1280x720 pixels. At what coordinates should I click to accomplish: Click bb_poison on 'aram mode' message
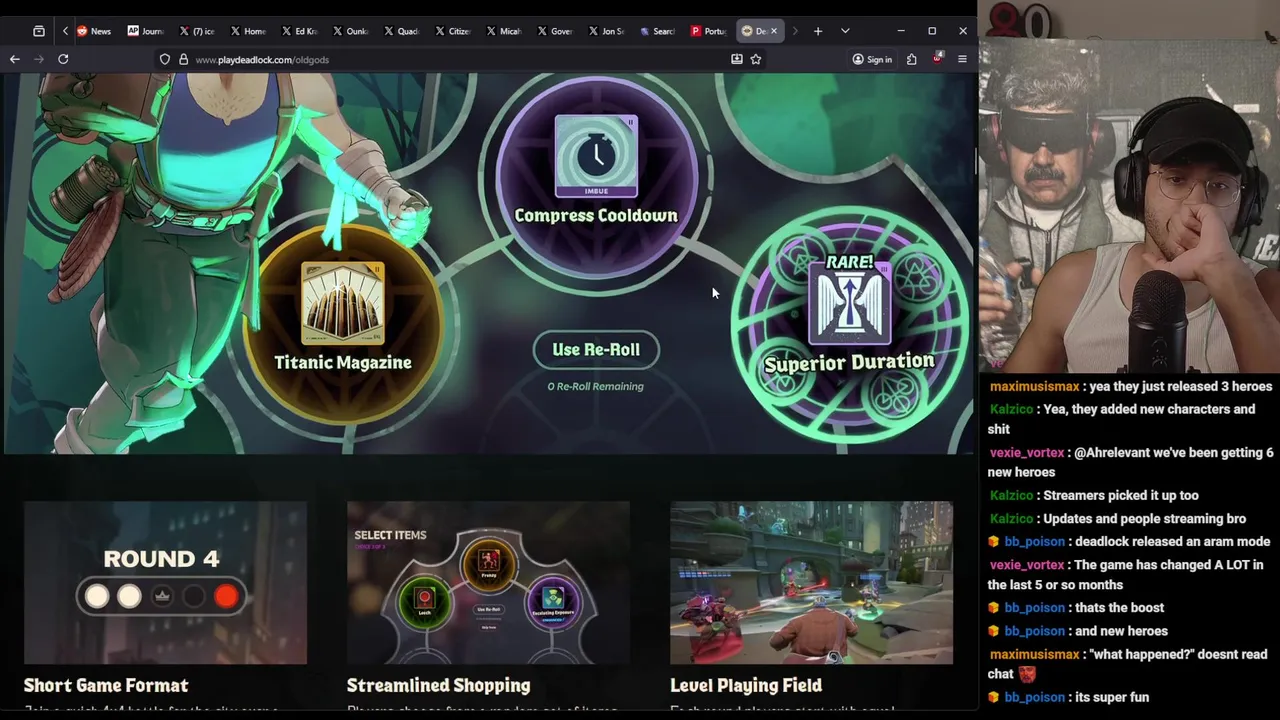click(1034, 541)
